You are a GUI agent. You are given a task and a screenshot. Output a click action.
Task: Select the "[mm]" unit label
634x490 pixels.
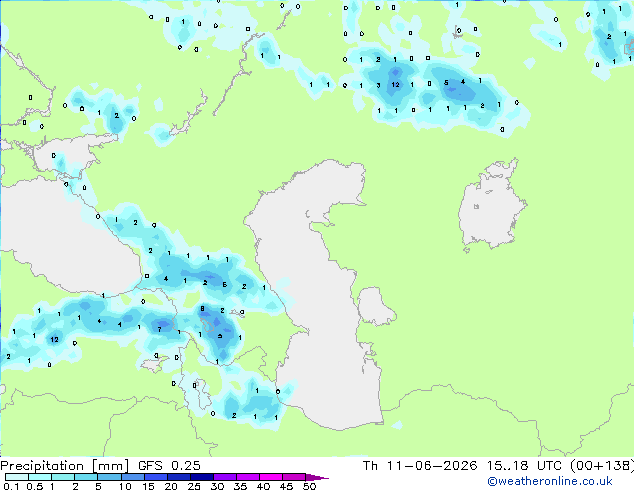(110, 466)
